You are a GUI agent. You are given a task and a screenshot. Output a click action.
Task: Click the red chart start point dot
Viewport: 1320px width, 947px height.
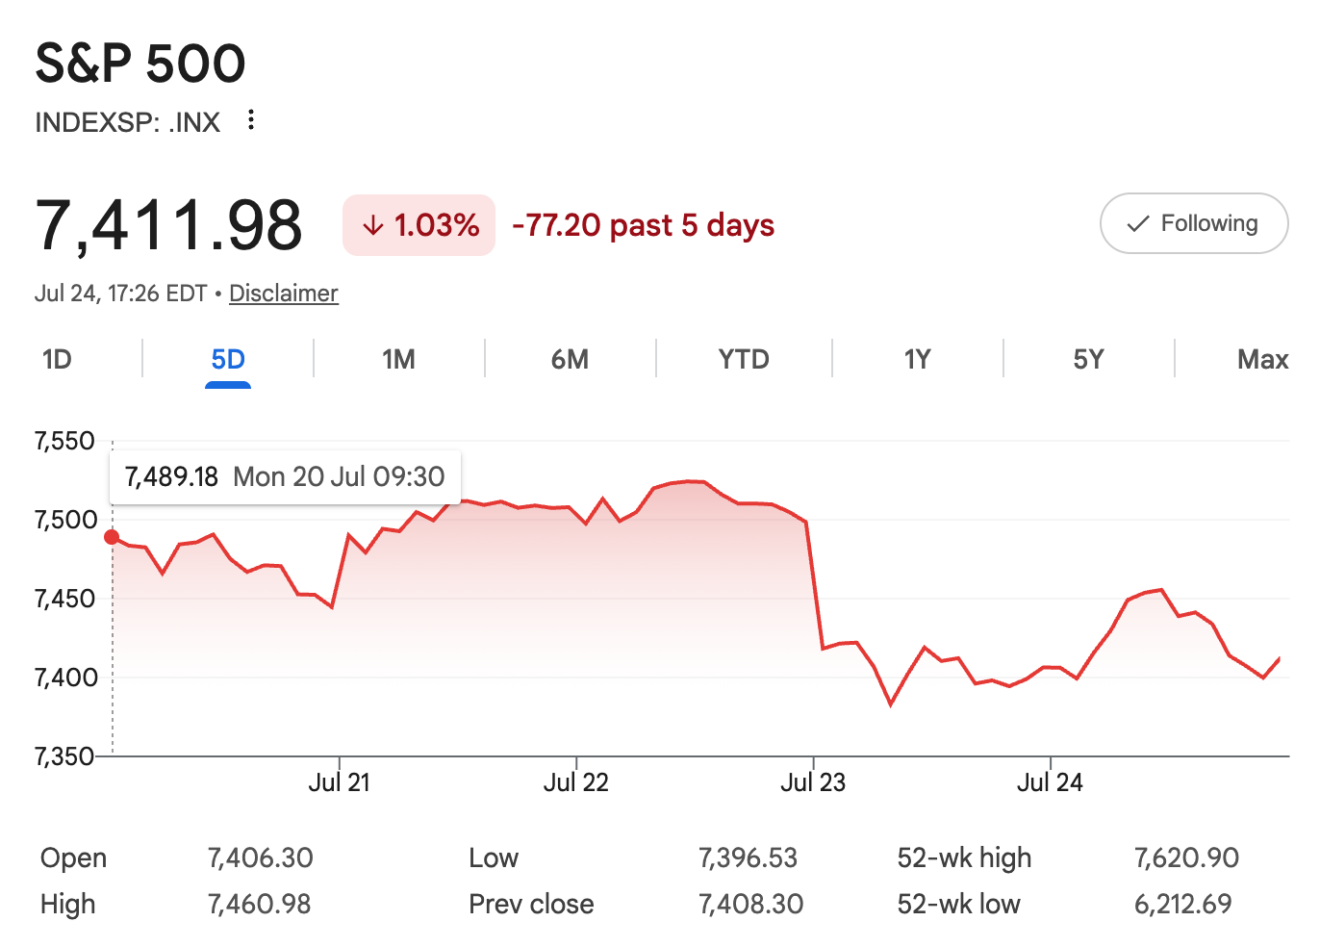(x=112, y=537)
